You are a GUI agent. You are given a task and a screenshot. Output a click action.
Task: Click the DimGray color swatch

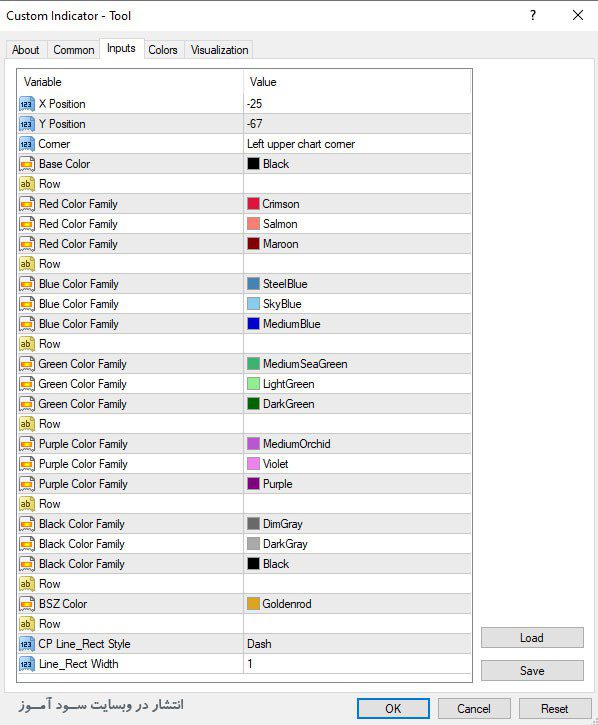coord(253,524)
